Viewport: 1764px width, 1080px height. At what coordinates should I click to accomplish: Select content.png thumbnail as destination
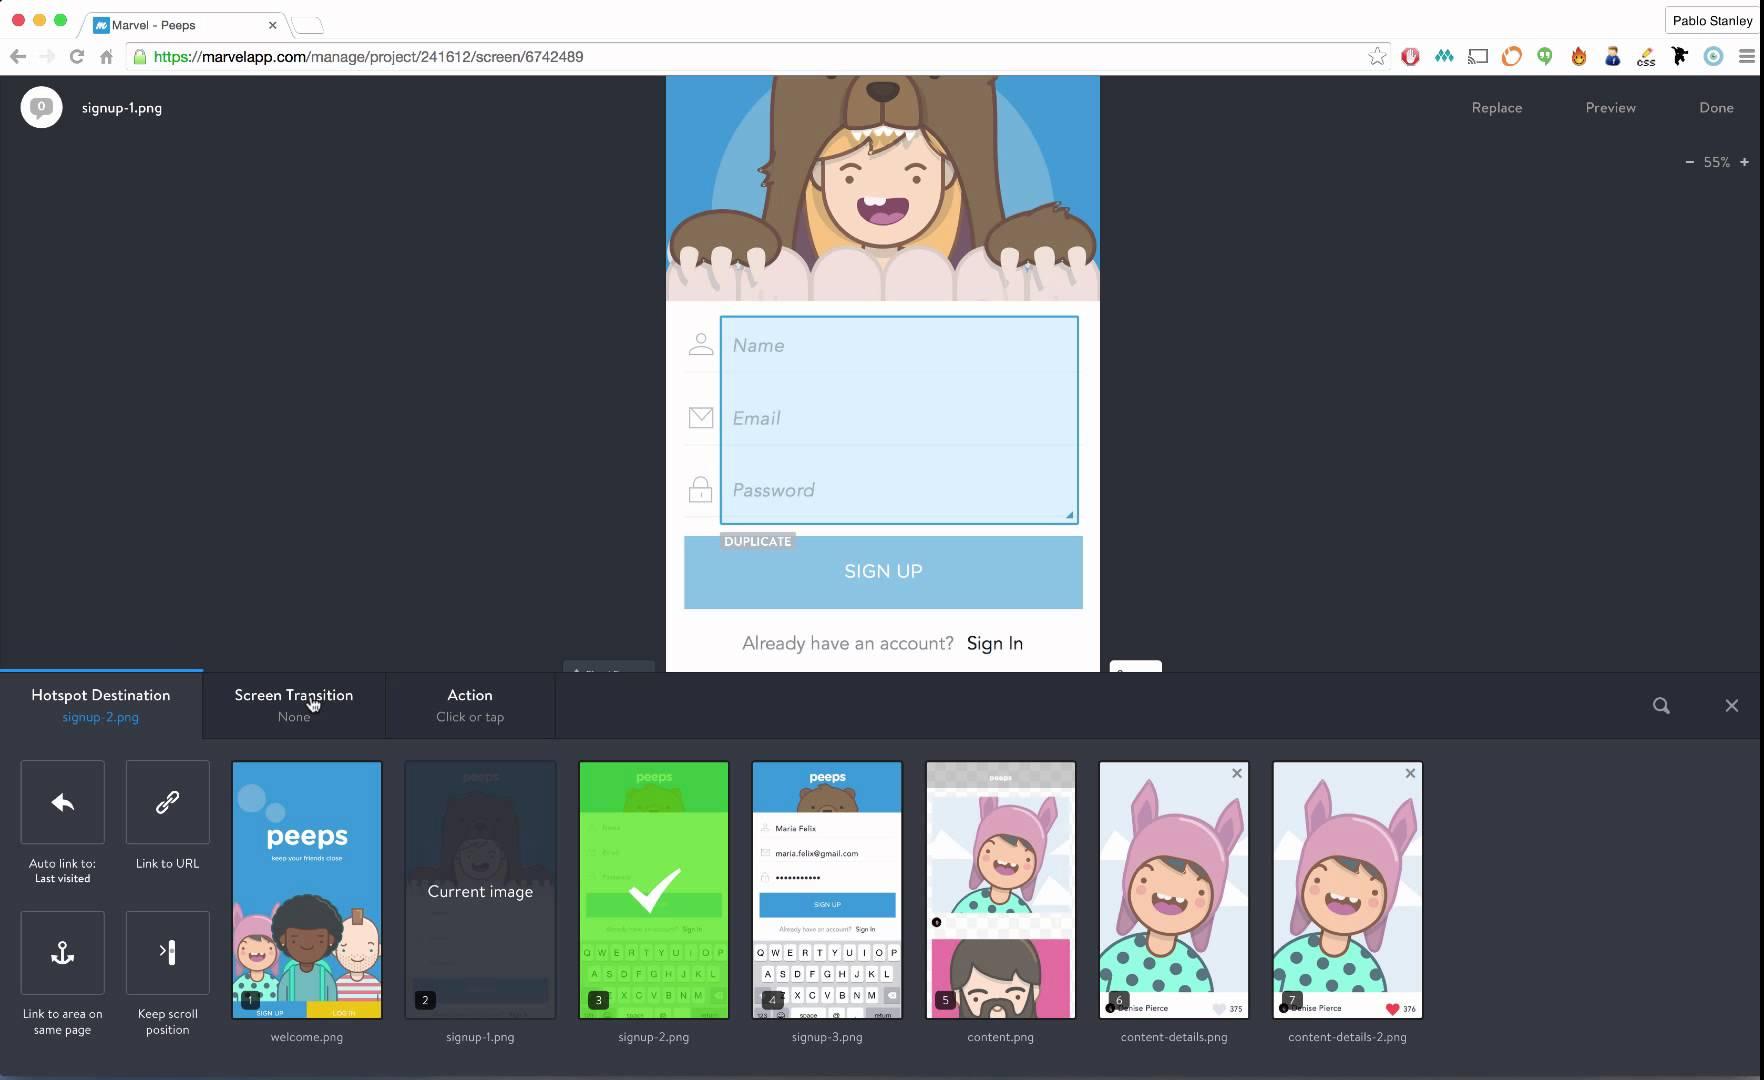click(x=1001, y=890)
